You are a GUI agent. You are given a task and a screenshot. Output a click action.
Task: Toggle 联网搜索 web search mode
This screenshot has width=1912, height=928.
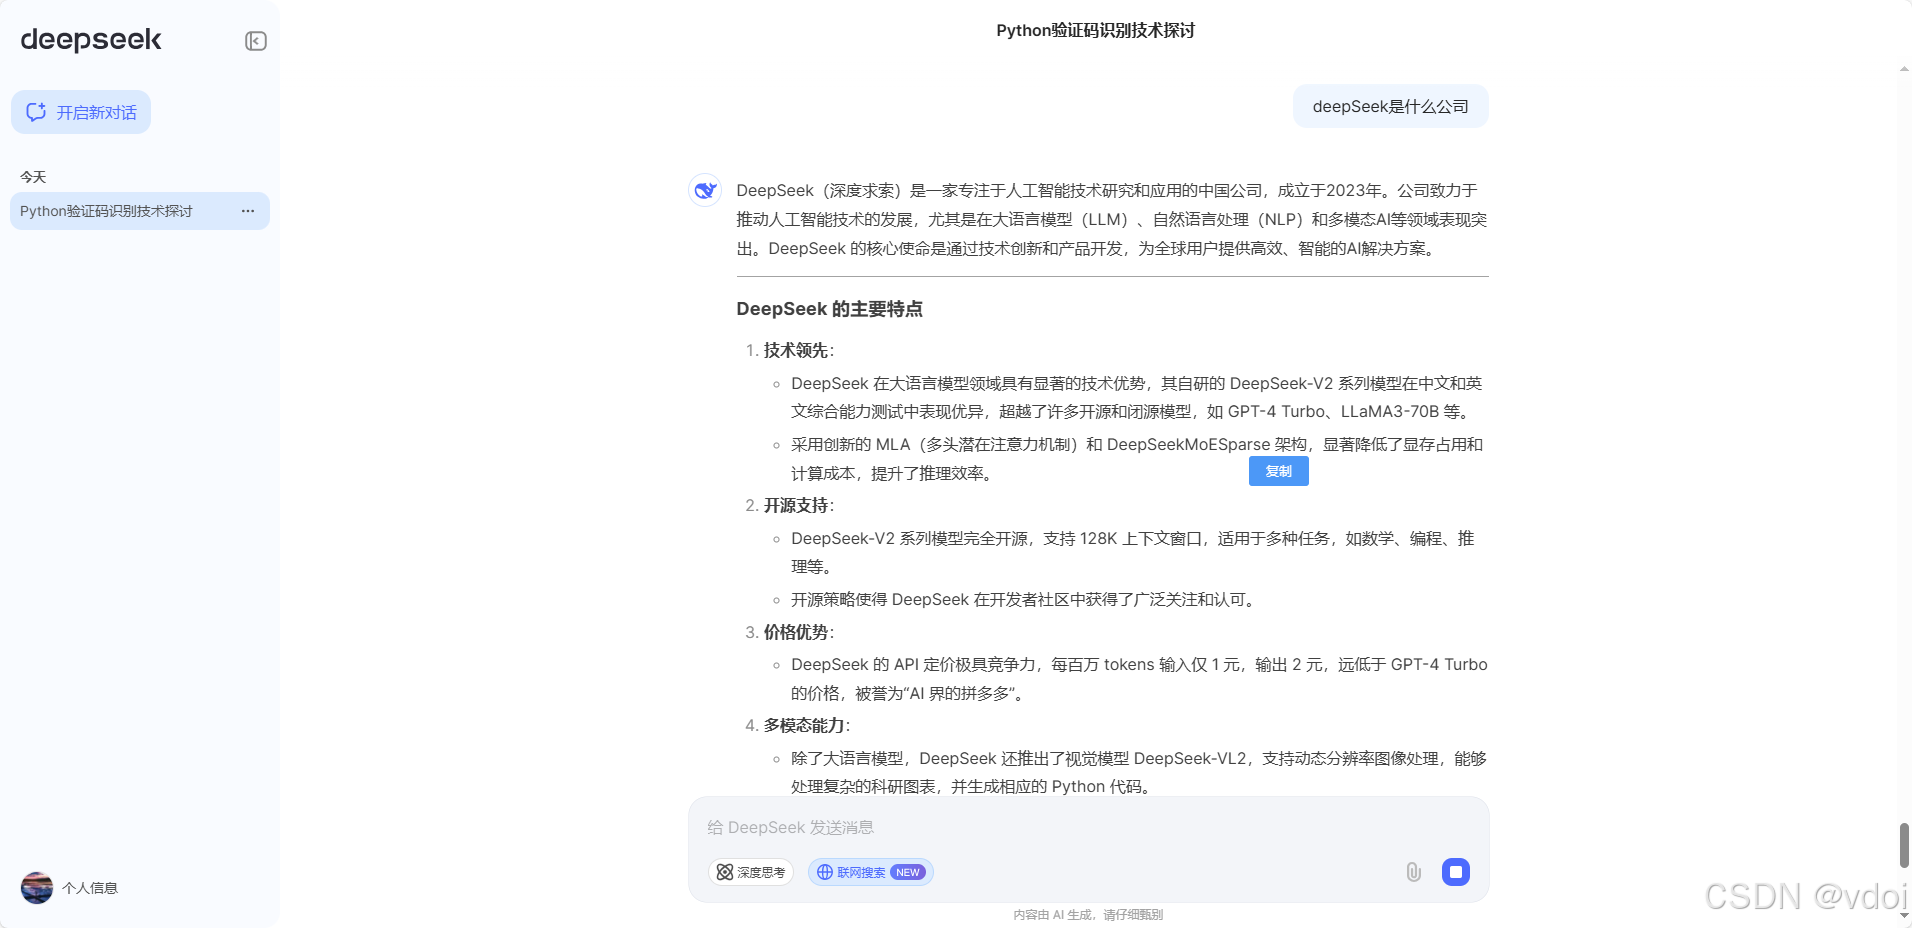coord(871,872)
